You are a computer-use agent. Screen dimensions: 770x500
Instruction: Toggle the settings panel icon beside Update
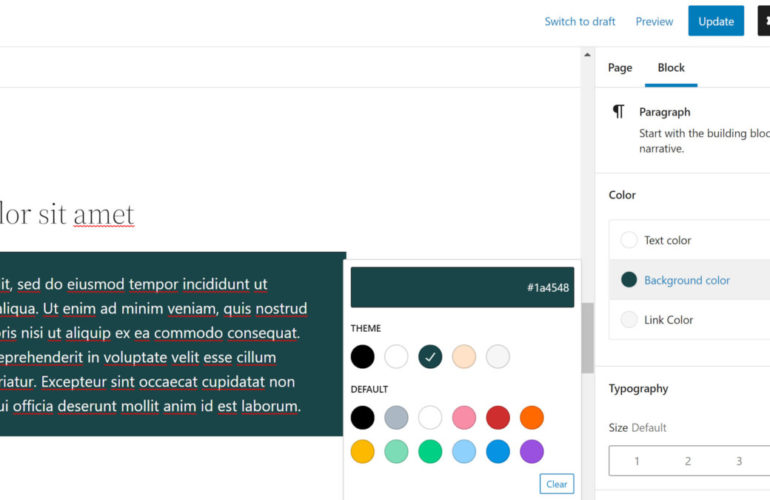(x=764, y=21)
